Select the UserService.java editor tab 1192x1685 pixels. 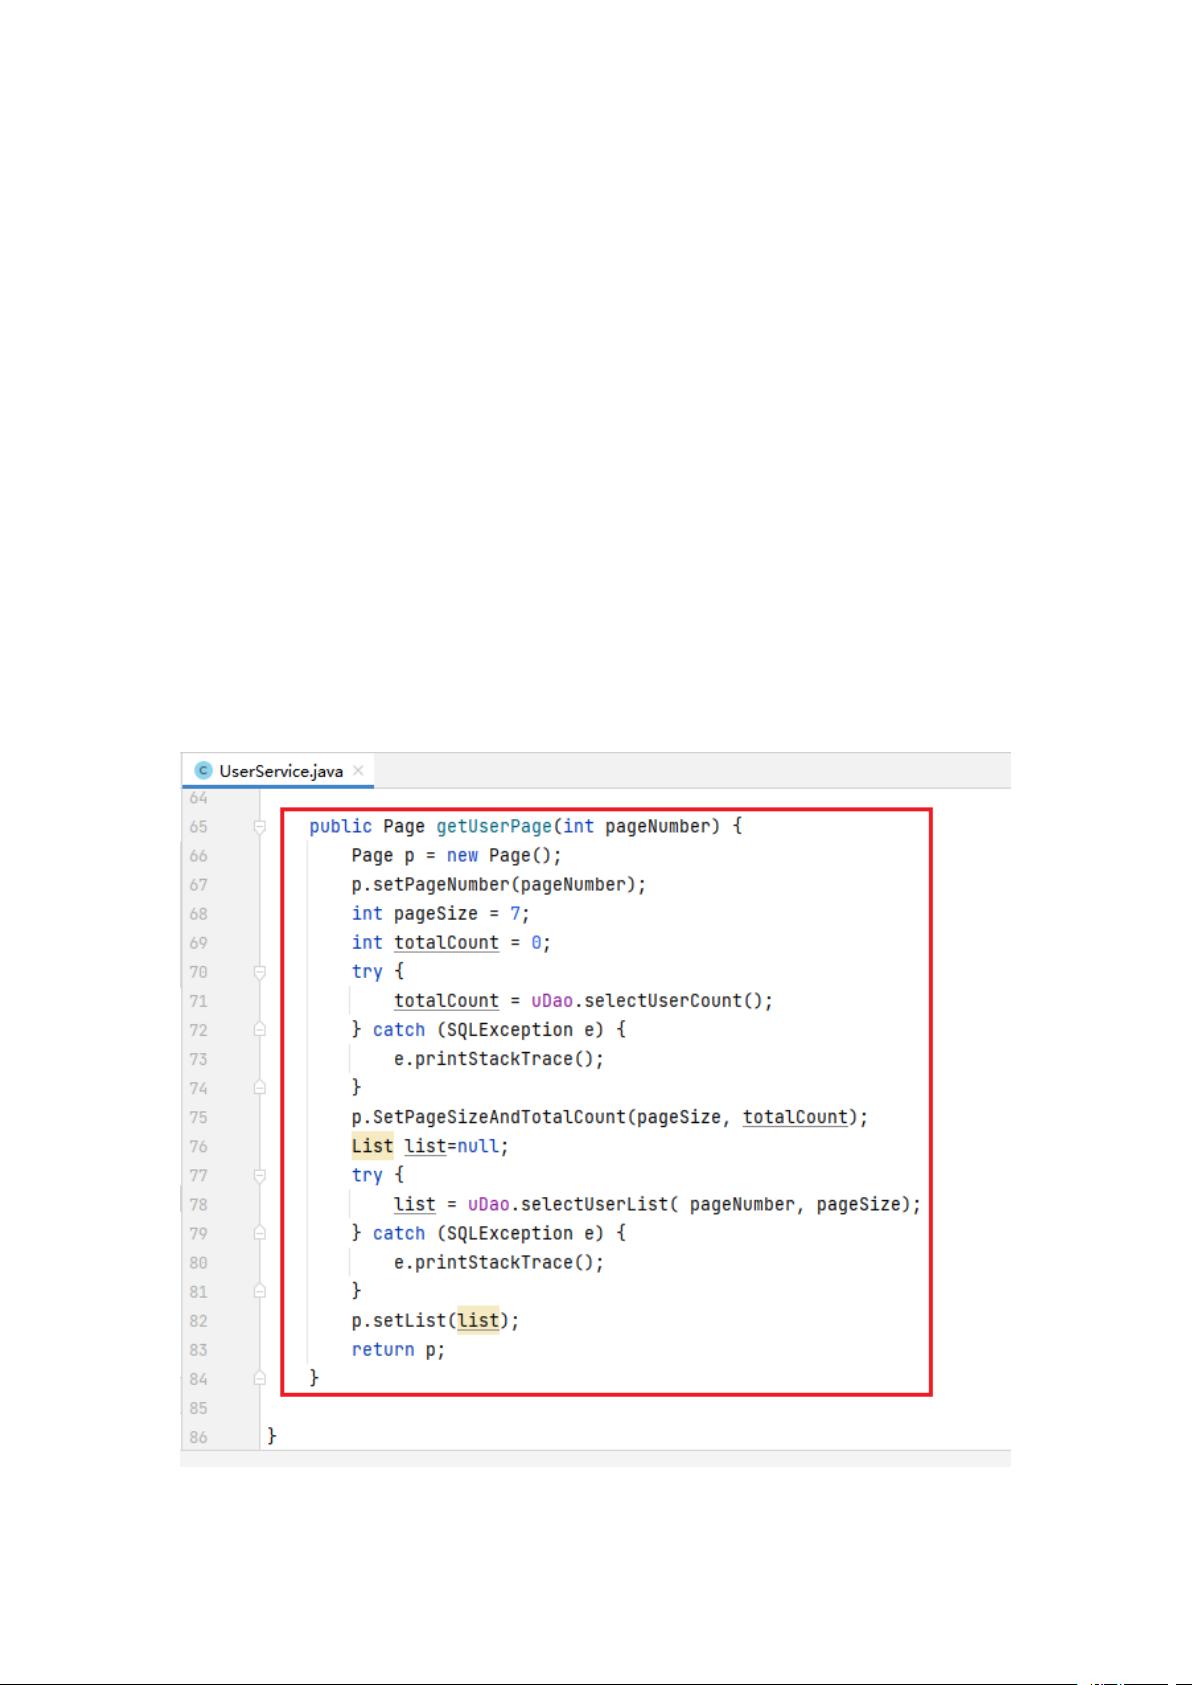point(279,770)
